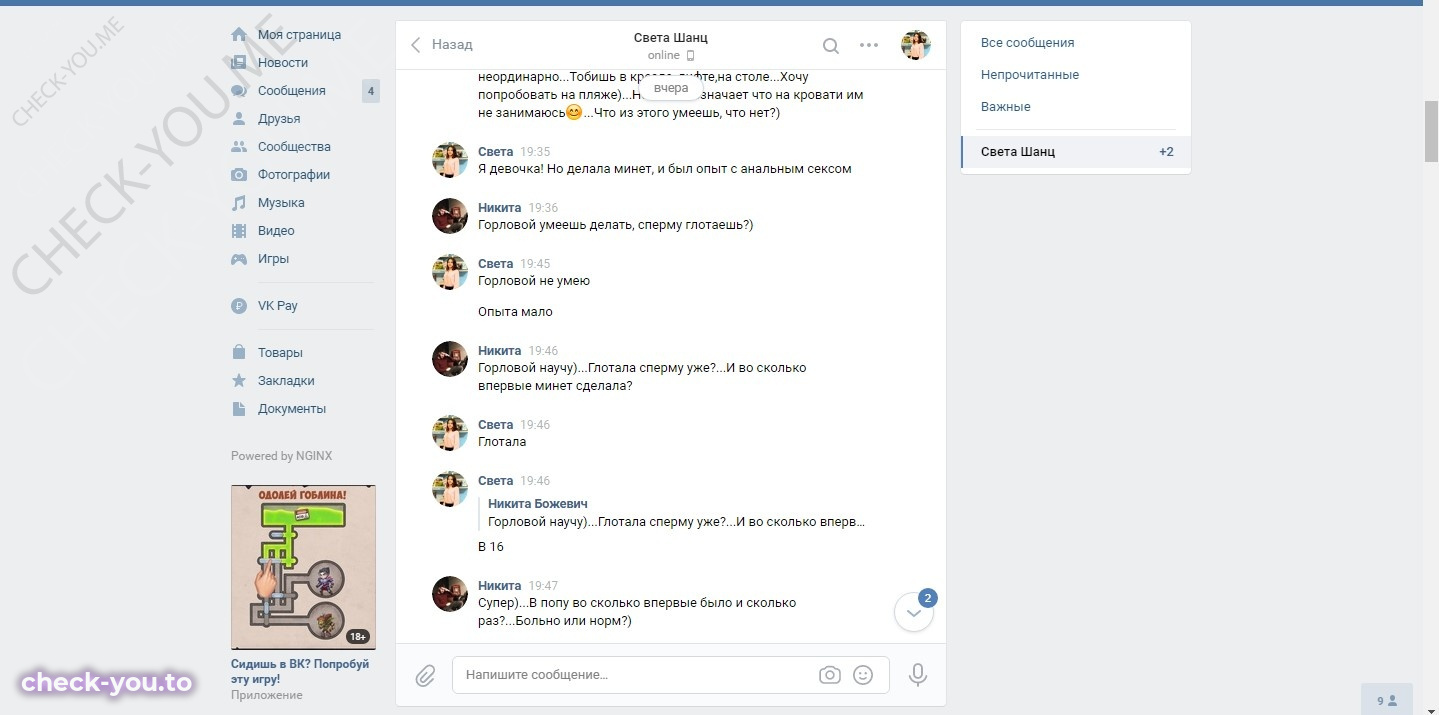Select the Все сообщения filter

[1028, 43]
